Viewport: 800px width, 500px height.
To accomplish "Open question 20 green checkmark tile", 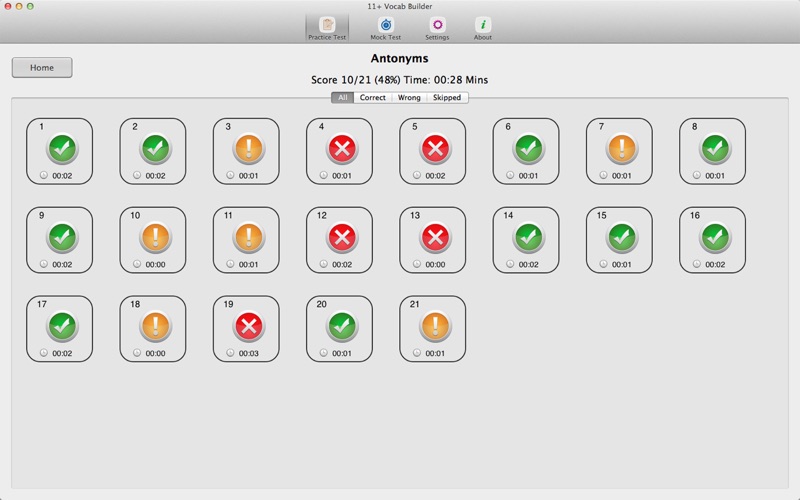I will (x=339, y=329).
